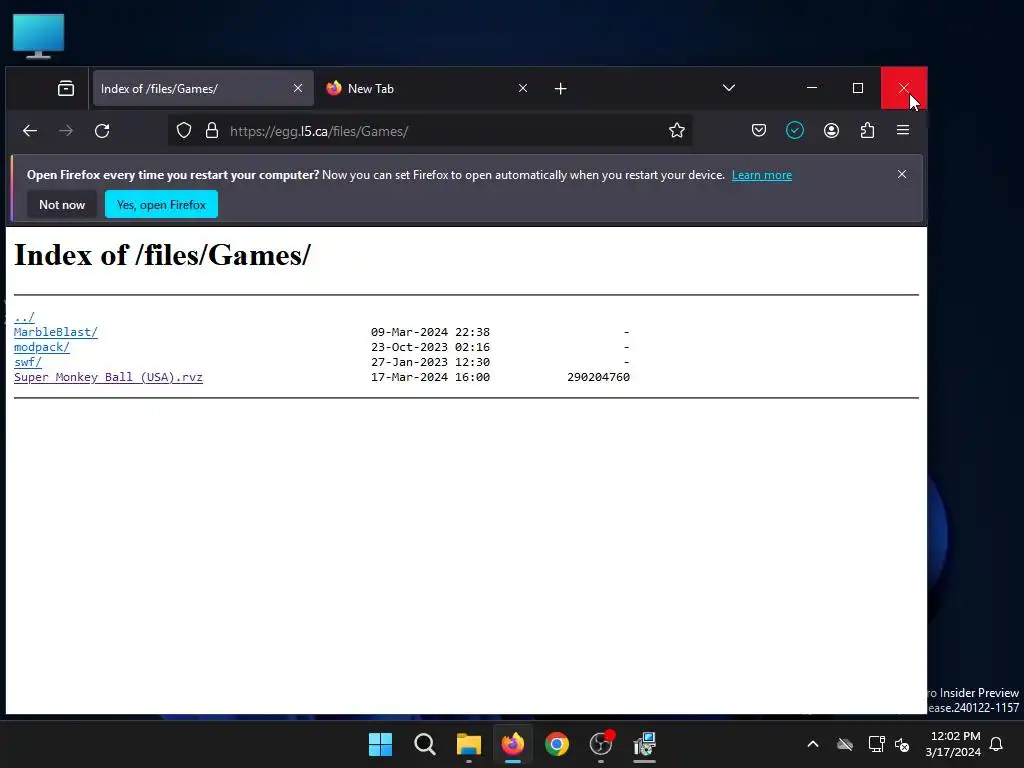Download Super Monkey Ball (USA).rvz
1024x768 pixels.
tap(108, 377)
